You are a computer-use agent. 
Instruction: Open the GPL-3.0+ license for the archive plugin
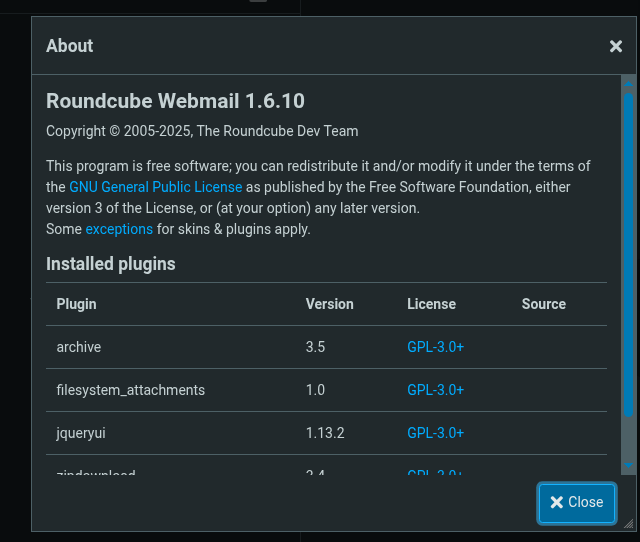tap(435, 347)
